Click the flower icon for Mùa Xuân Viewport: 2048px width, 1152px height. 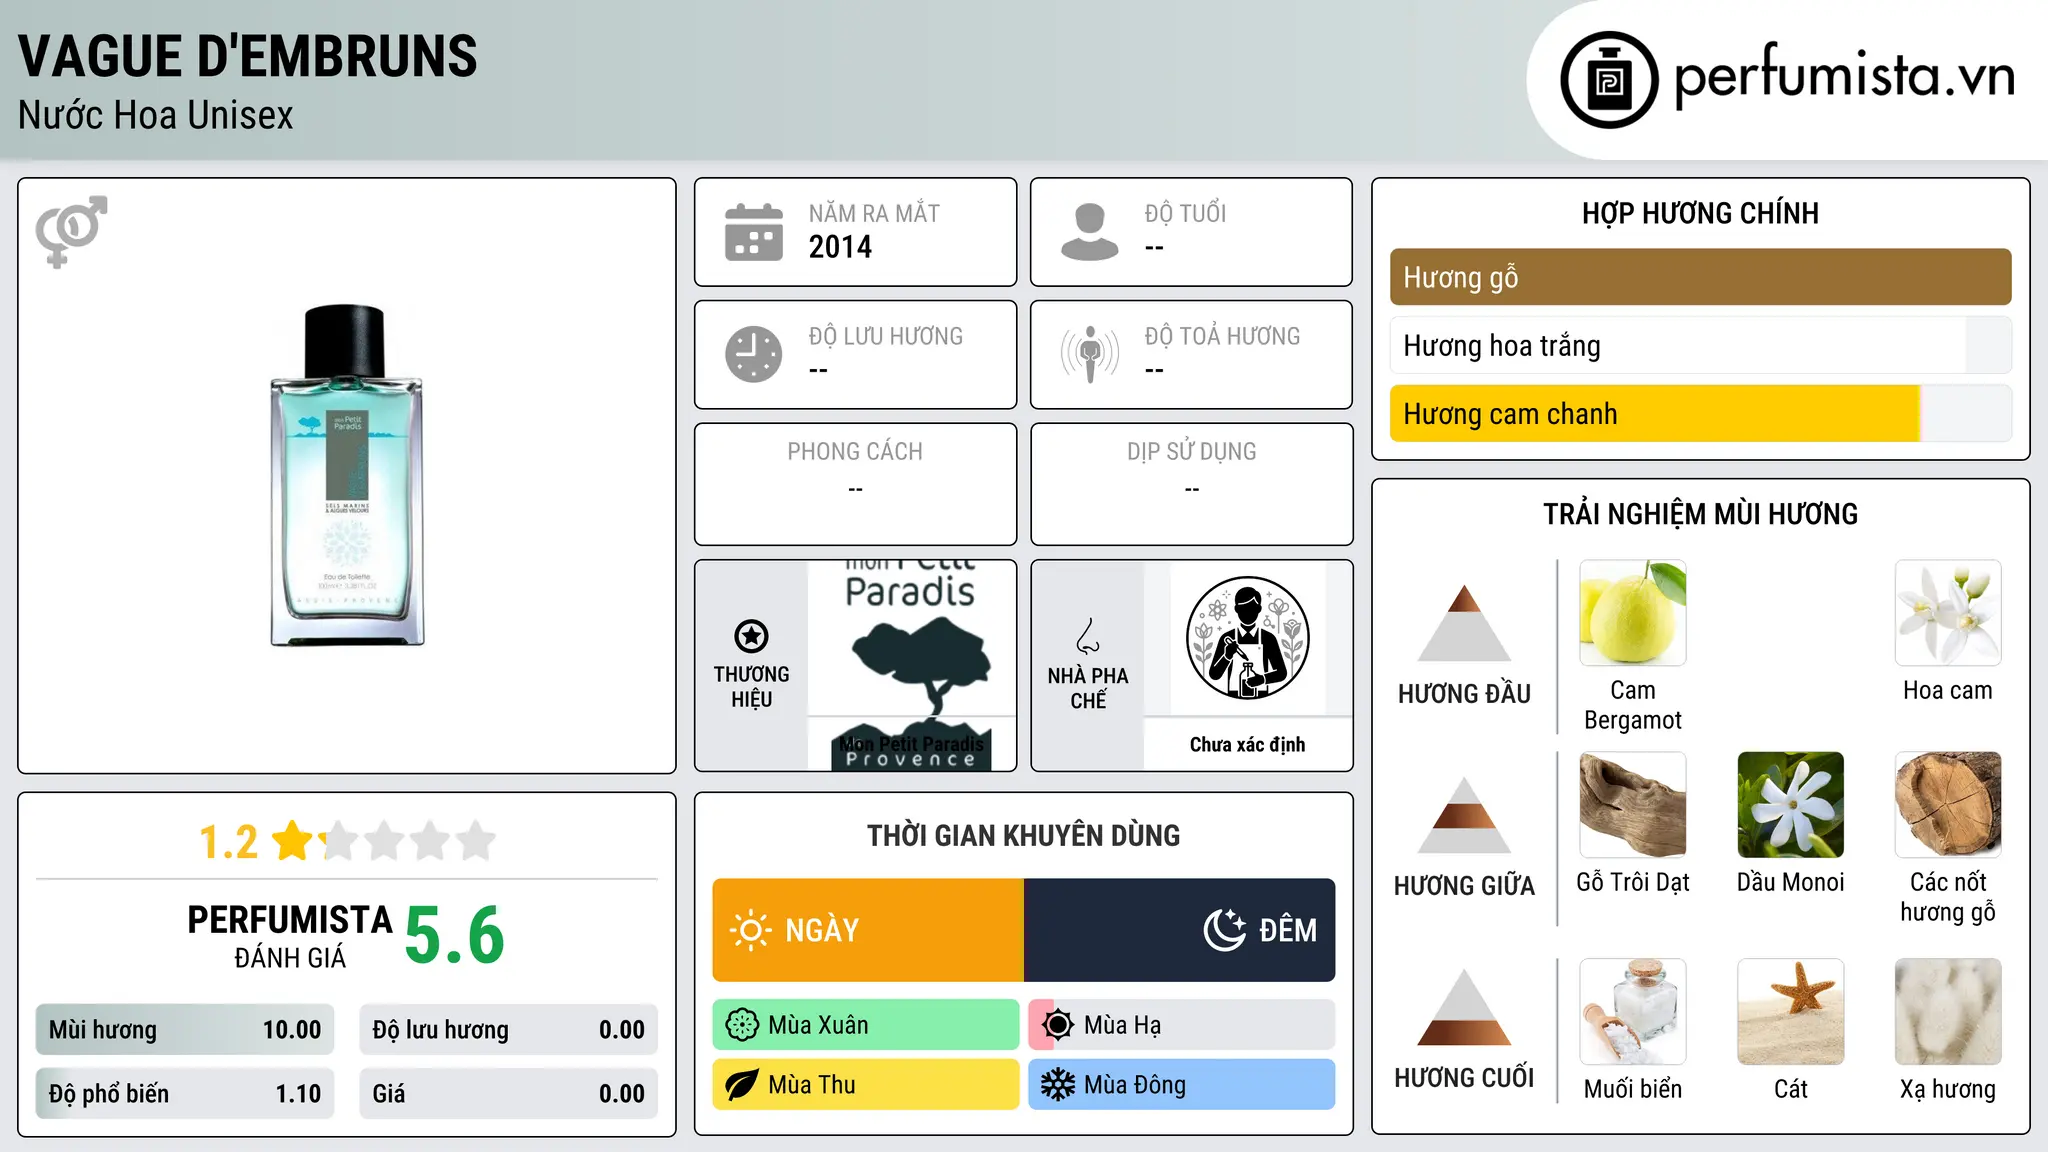point(742,1025)
